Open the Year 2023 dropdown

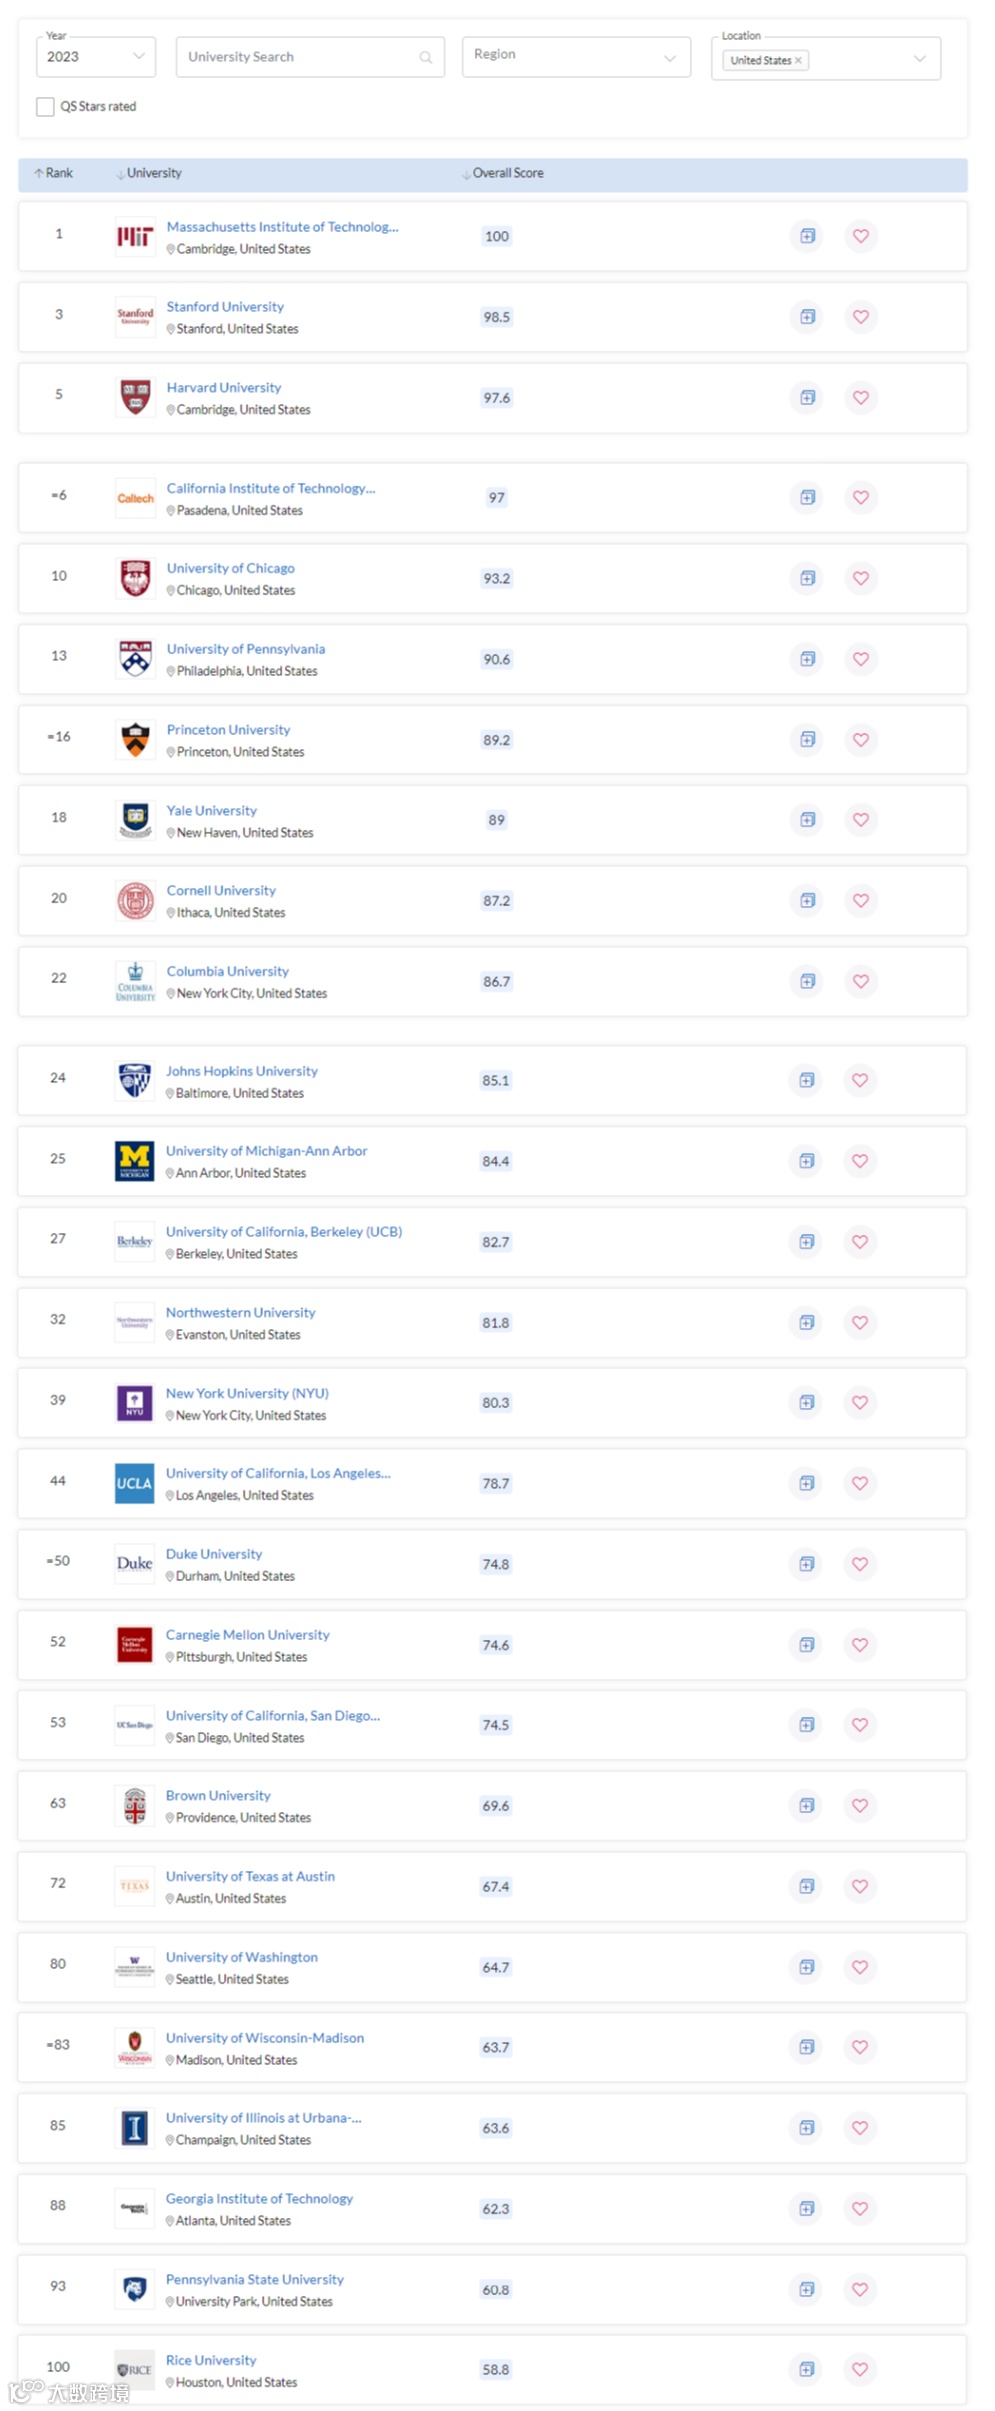point(95,57)
